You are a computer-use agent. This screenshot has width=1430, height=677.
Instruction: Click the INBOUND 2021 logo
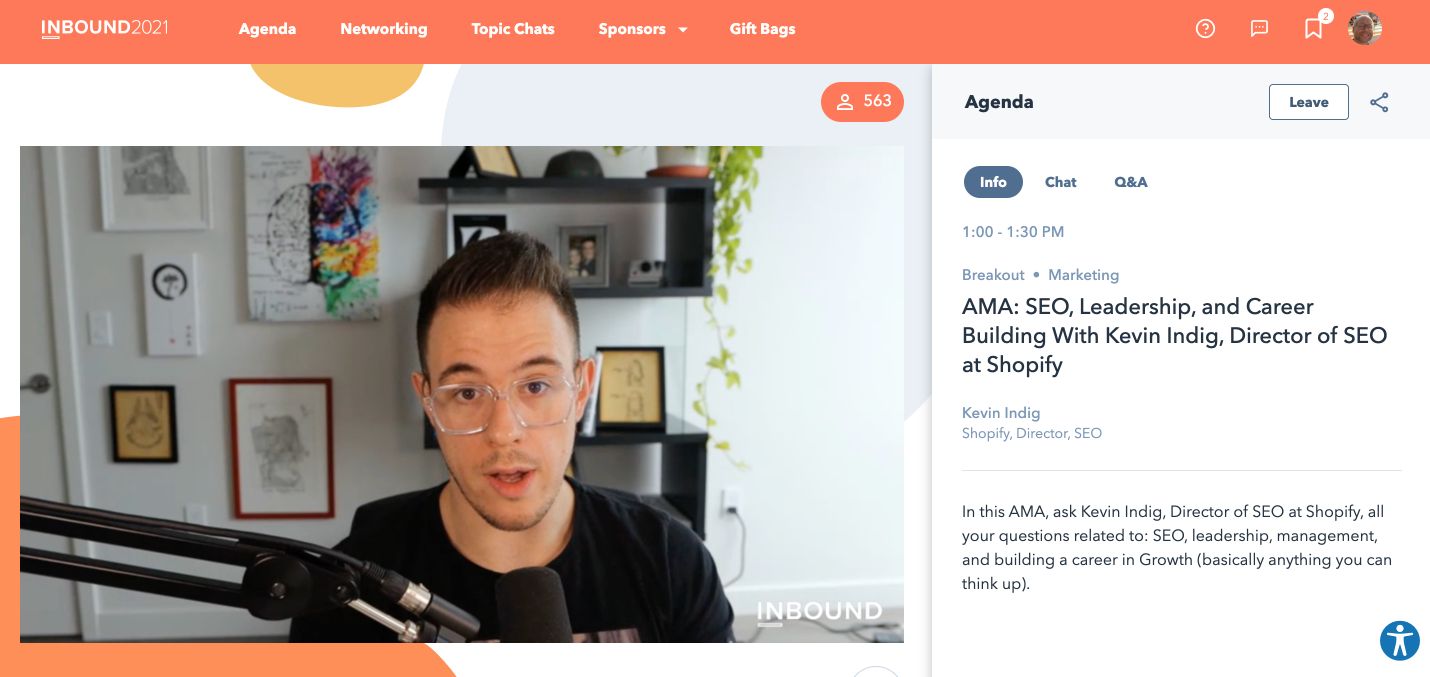pos(105,28)
